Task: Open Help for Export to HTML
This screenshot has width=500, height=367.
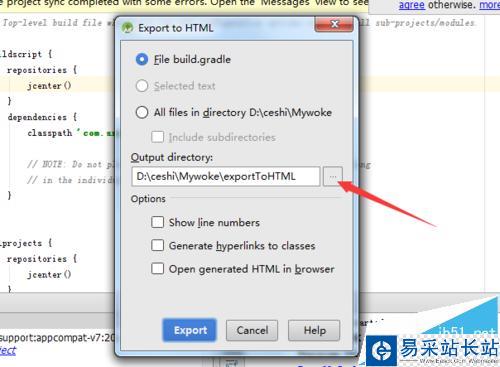Action: click(x=314, y=330)
